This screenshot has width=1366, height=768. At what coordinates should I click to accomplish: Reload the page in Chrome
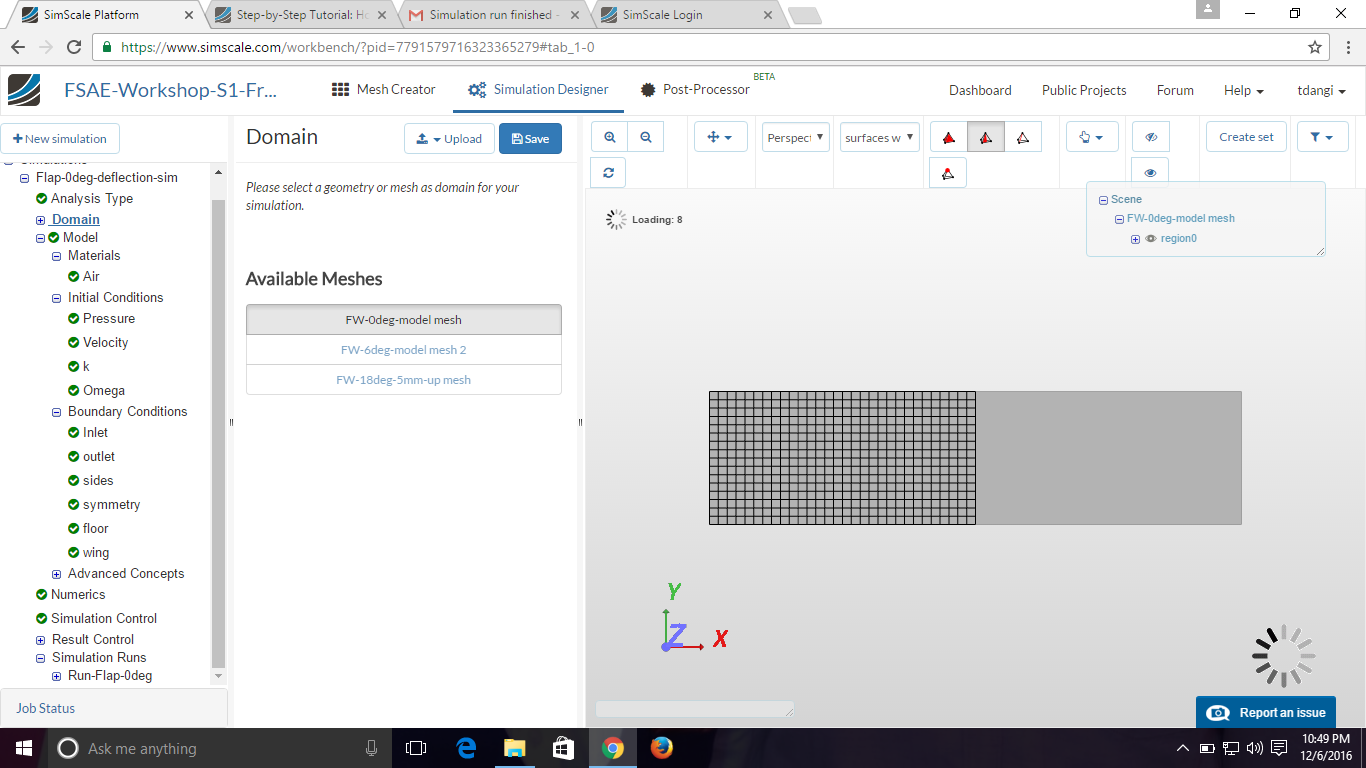click(x=74, y=47)
